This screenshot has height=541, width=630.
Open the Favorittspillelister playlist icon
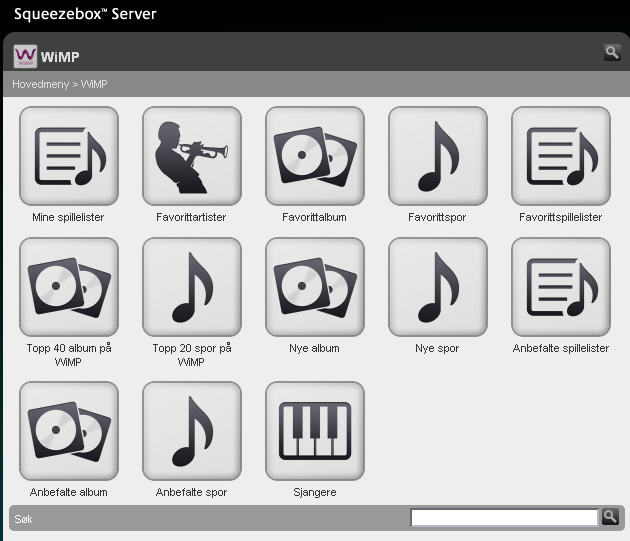(560, 156)
